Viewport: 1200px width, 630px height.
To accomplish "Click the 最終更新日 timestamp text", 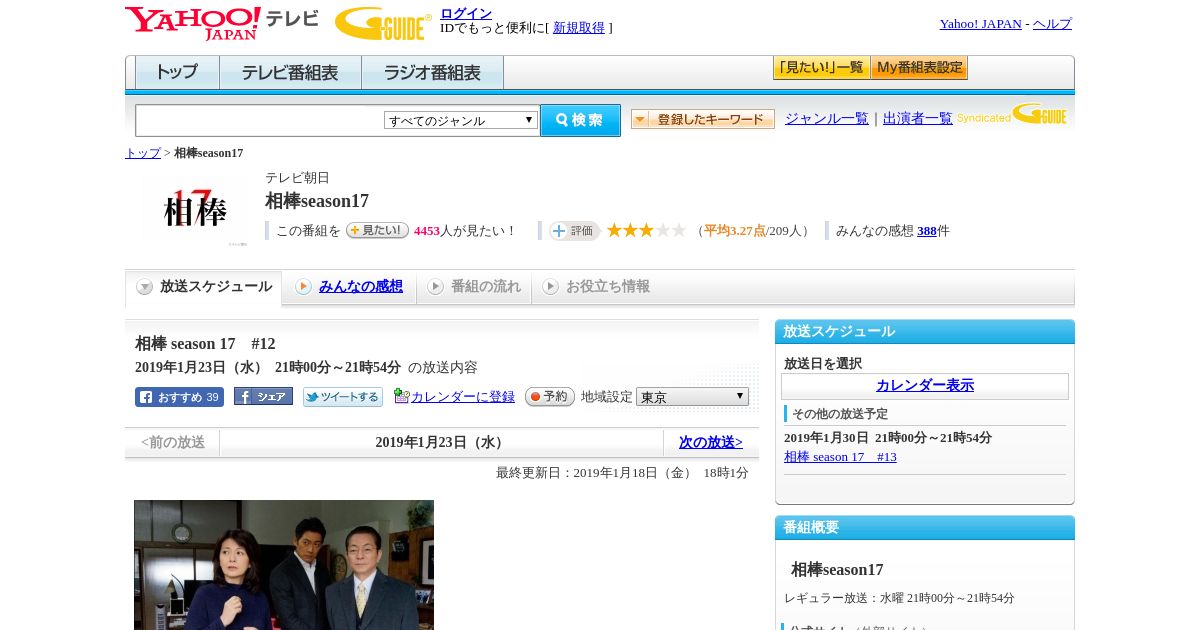I will (622, 473).
